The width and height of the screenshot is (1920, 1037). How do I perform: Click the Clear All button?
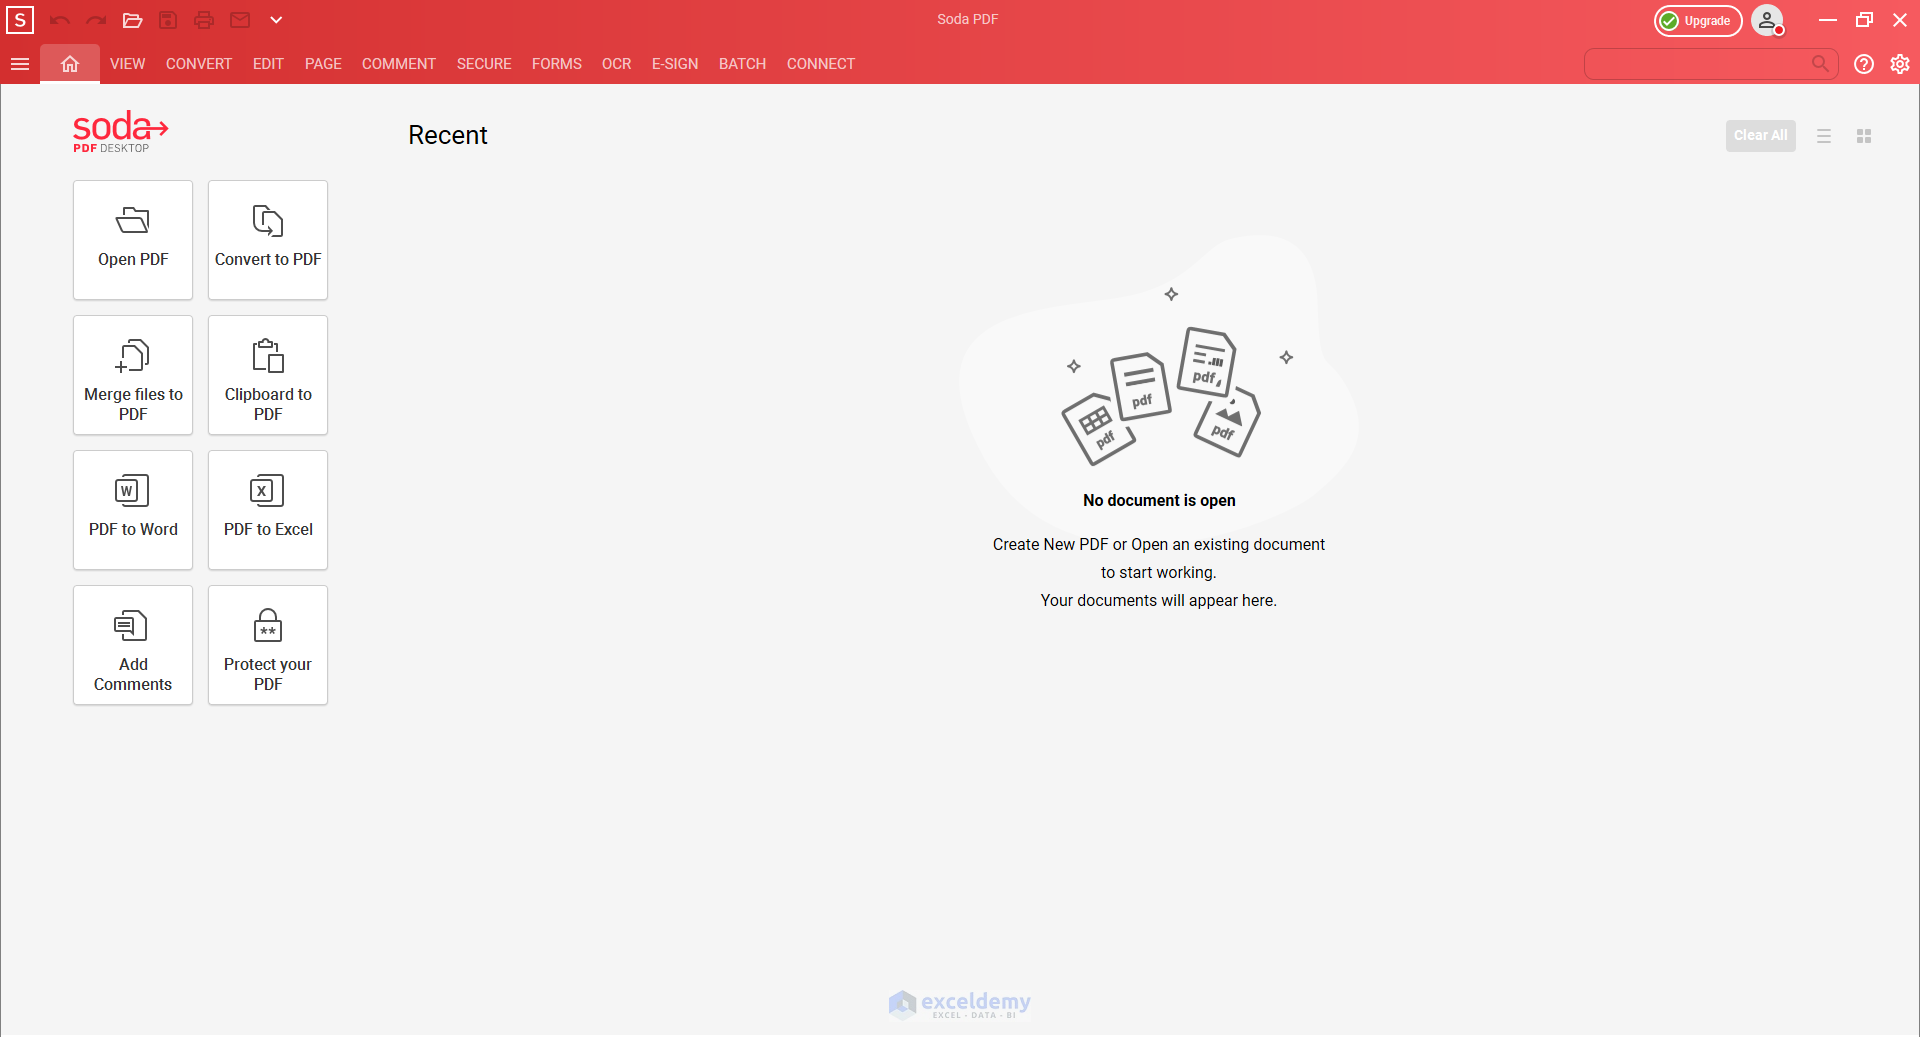(x=1761, y=136)
